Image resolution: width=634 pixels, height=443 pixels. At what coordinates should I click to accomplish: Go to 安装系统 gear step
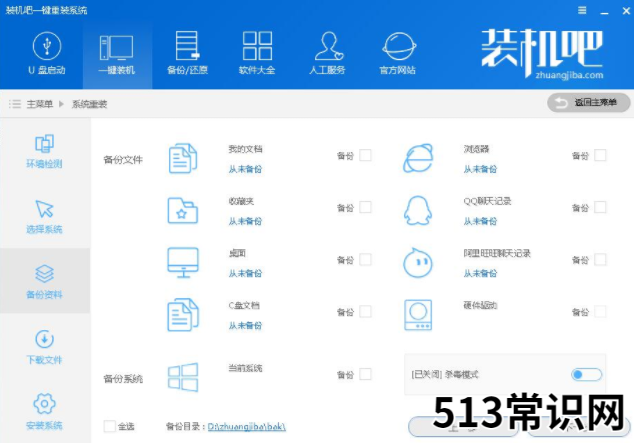pos(44,412)
